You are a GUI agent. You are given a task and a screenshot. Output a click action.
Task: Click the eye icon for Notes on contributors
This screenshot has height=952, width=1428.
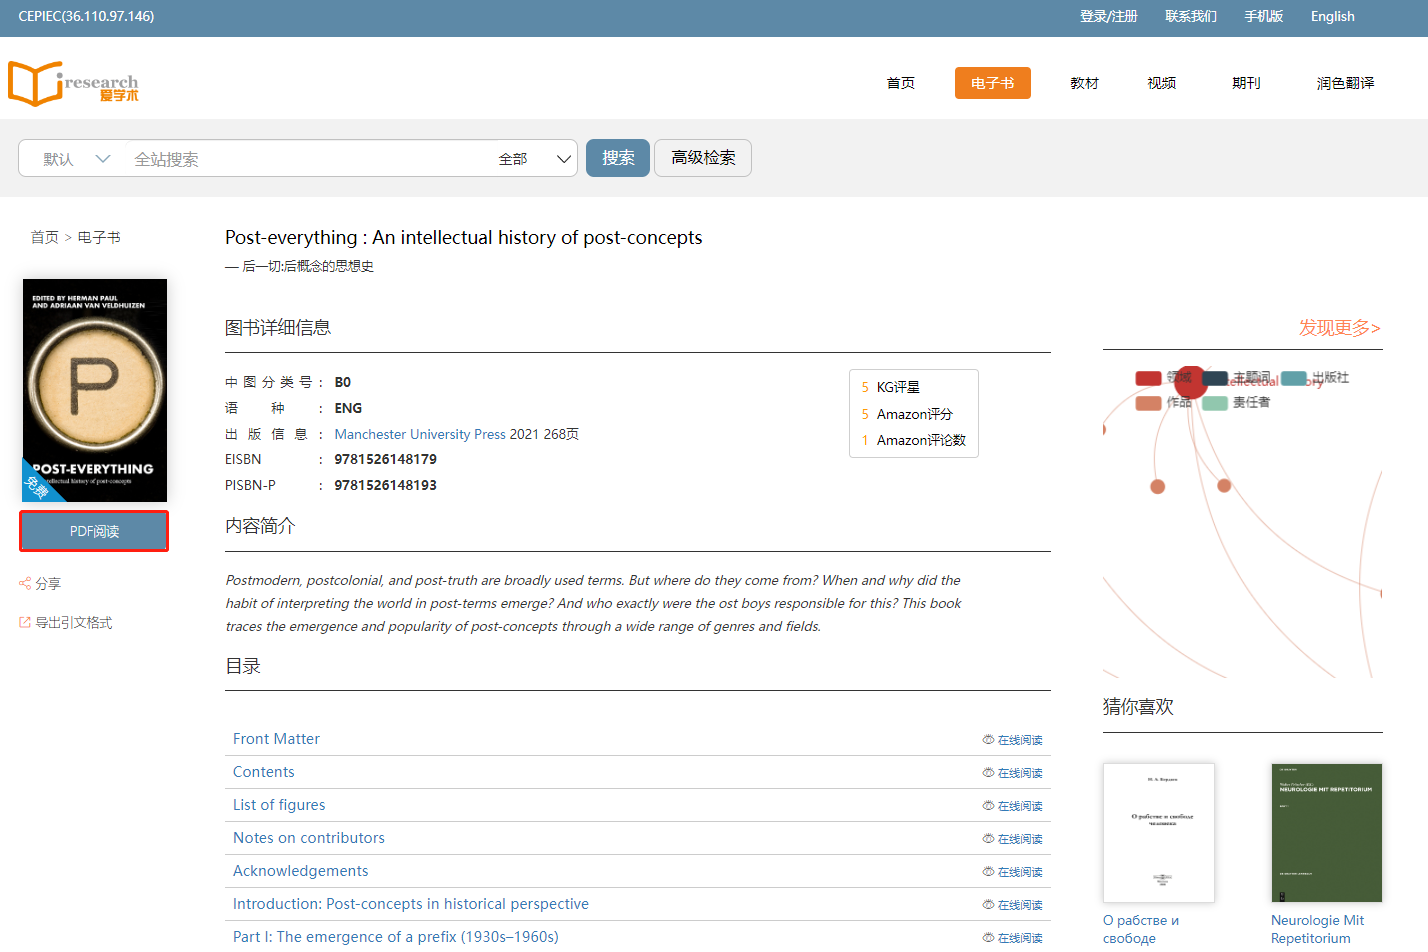click(988, 839)
